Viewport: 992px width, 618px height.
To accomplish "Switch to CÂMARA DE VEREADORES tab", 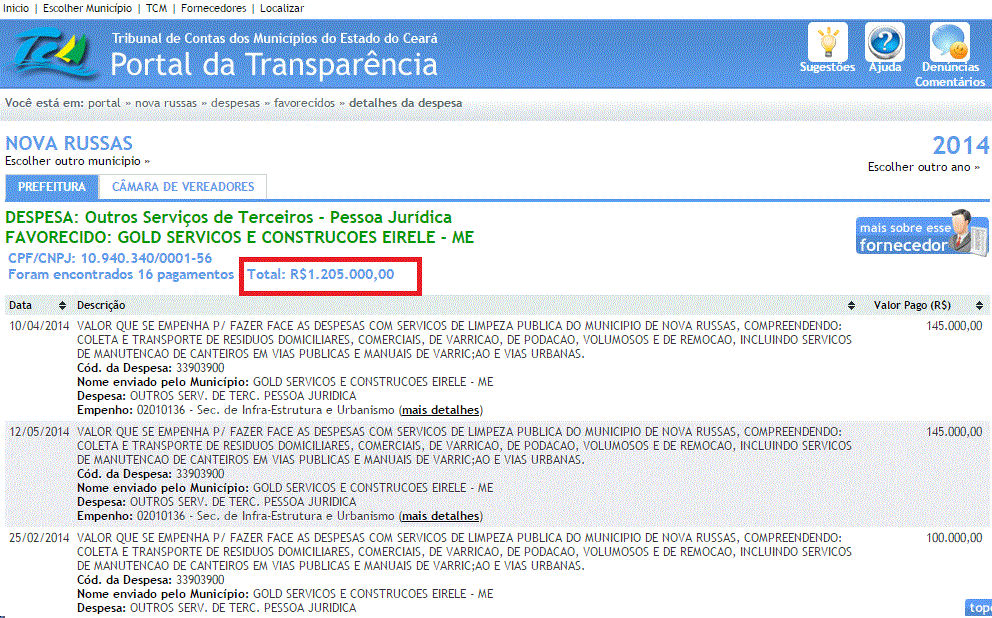I will tap(183, 187).
